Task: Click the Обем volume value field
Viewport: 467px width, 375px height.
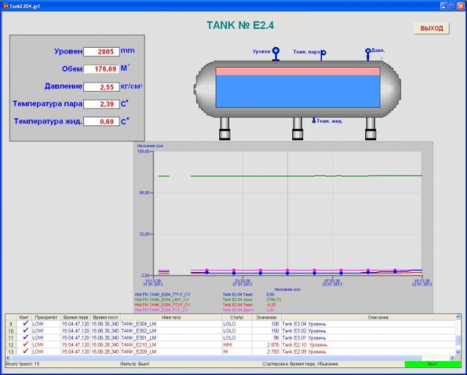Action: (x=101, y=69)
